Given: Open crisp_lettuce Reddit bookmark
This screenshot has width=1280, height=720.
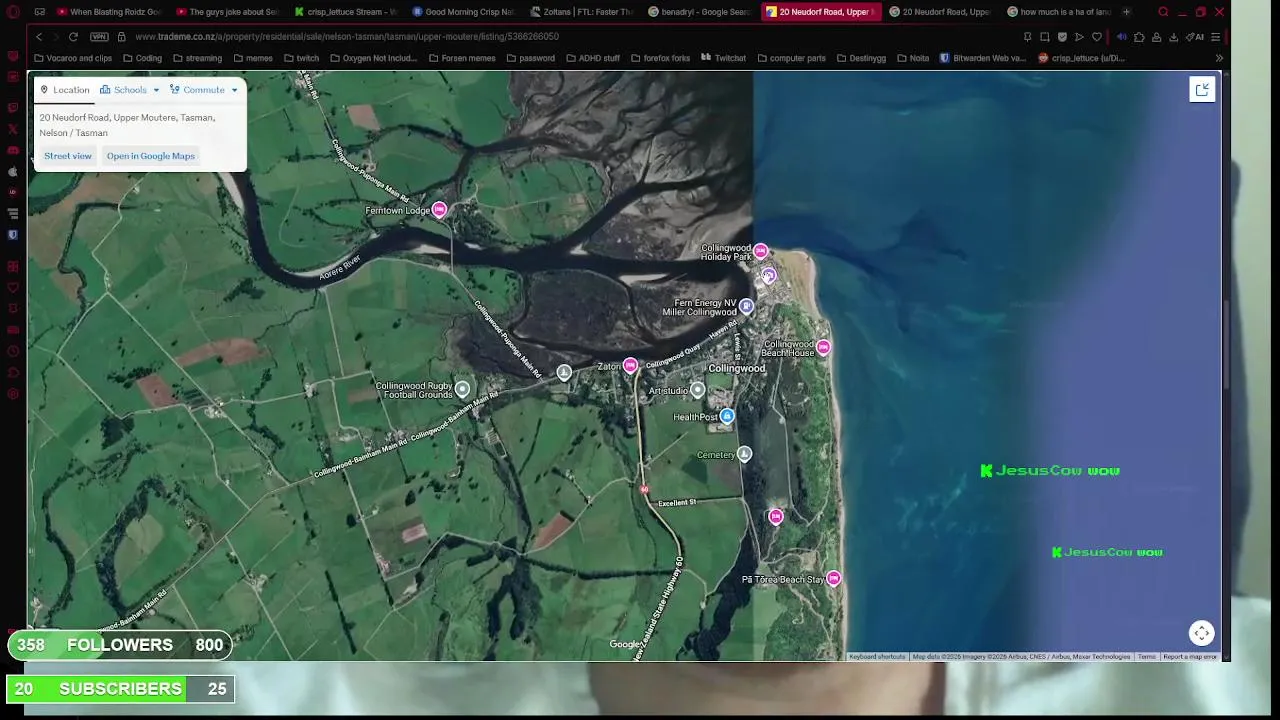Looking at the screenshot, I should (1081, 58).
